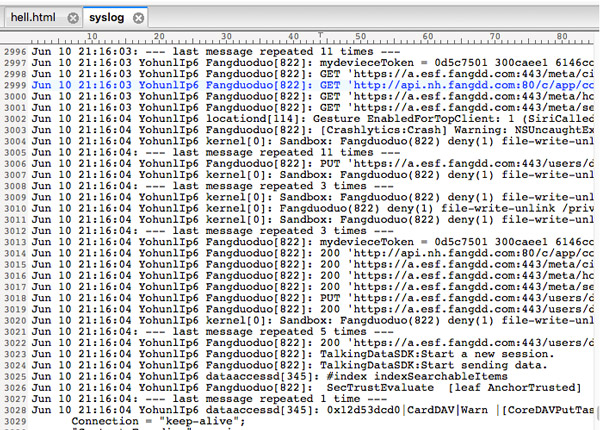Click line number 3006 PUT request gutter

(x=15, y=164)
